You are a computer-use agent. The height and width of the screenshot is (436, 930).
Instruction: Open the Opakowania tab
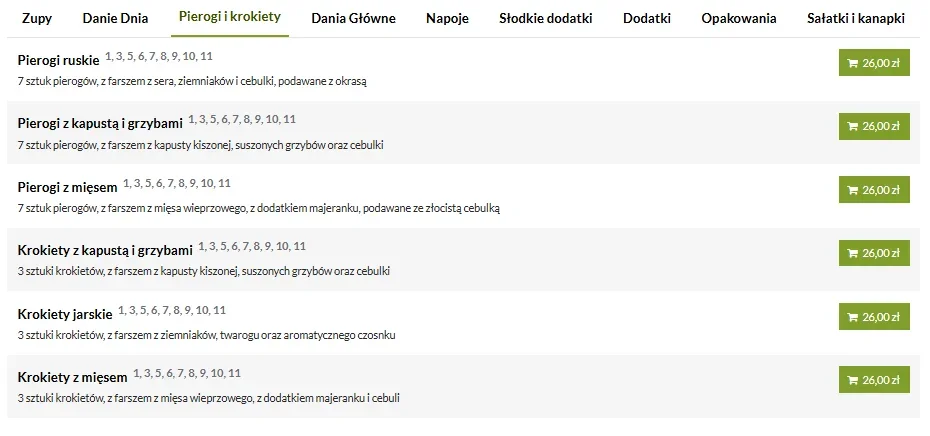click(x=739, y=18)
